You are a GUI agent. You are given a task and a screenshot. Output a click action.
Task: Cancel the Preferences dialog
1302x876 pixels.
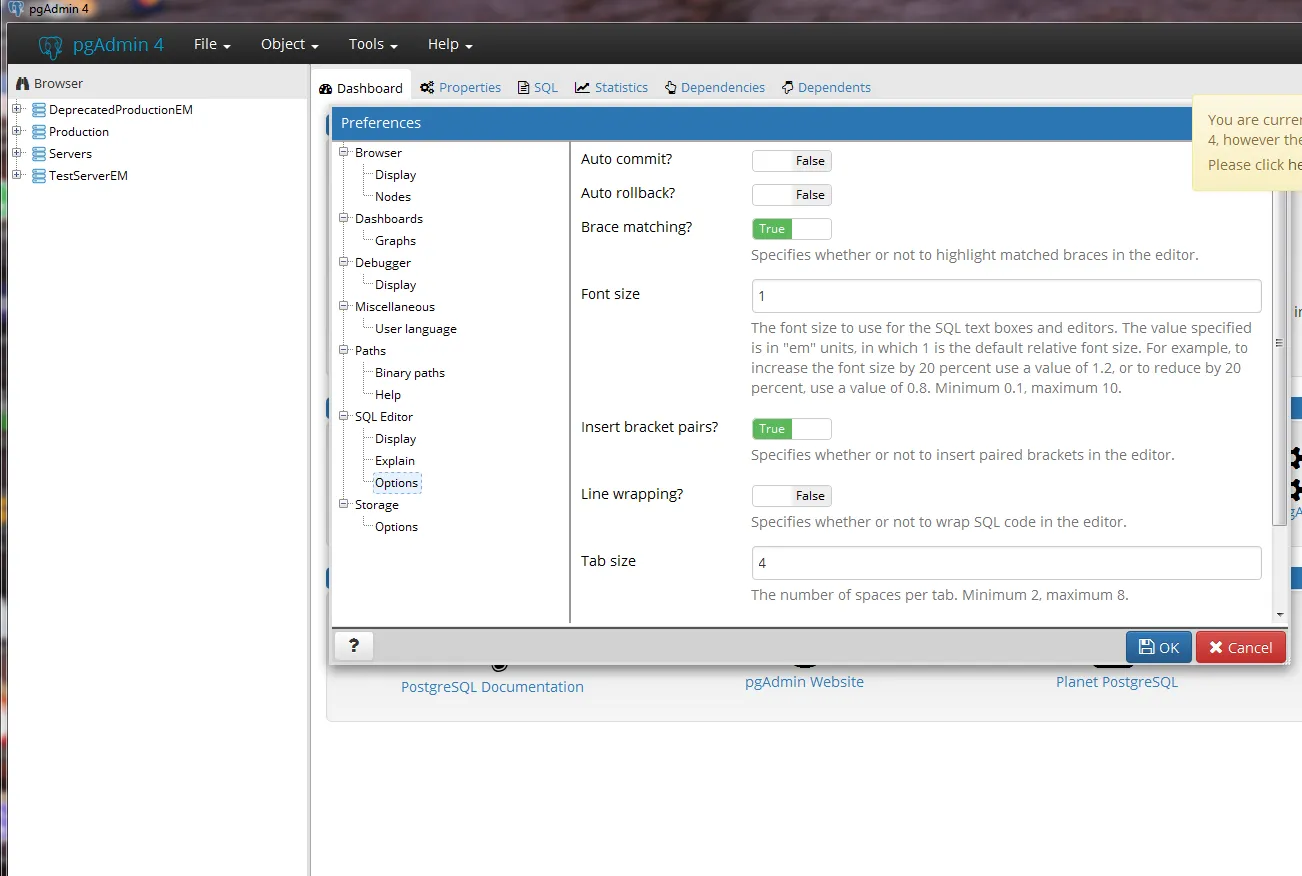(x=1241, y=647)
